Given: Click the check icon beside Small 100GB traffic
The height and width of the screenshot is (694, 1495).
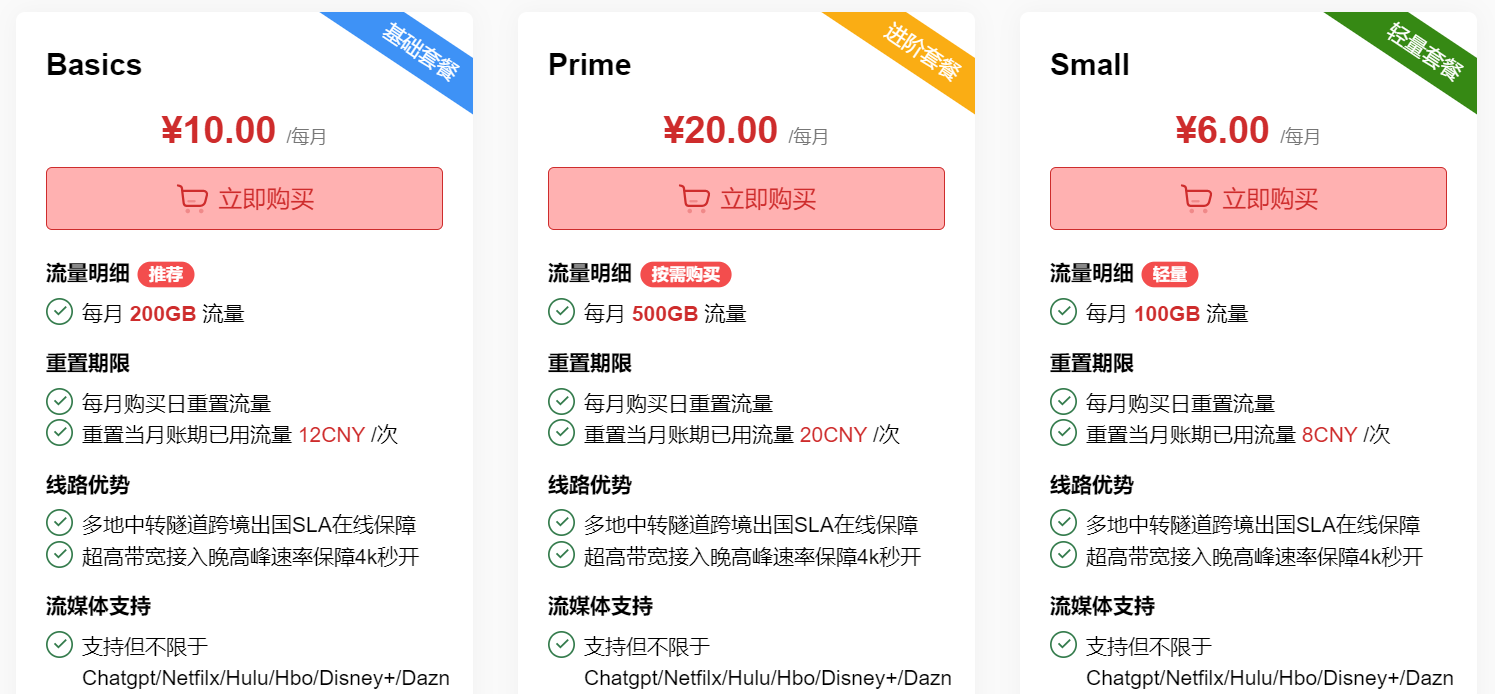Looking at the screenshot, I should point(1063,312).
